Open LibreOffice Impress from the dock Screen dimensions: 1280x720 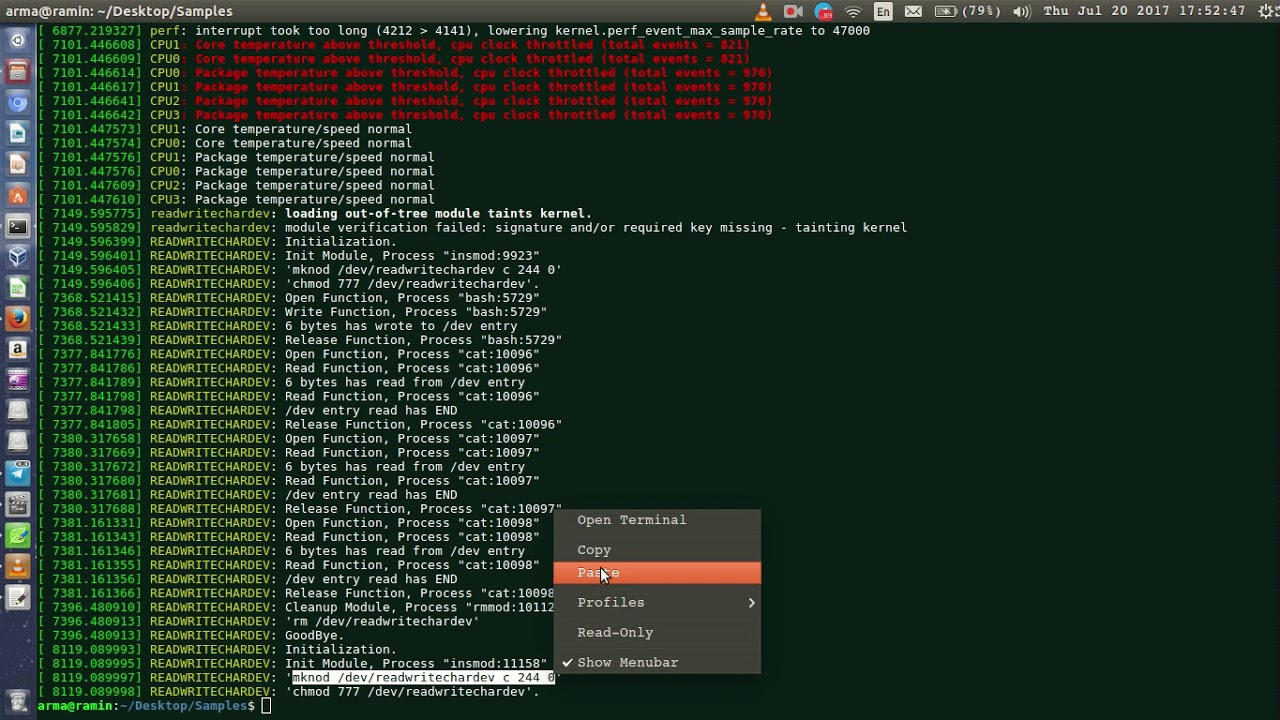point(17,164)
